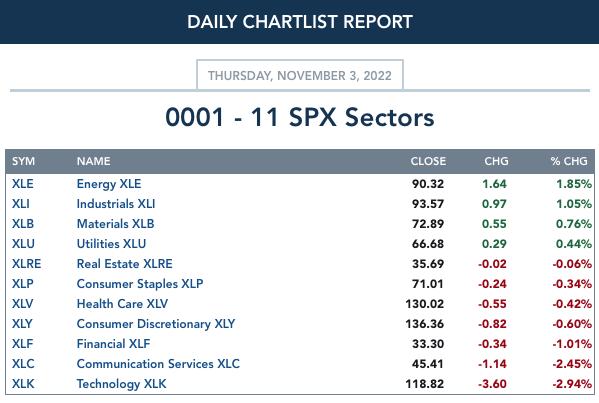Open Consumer Staples XLP link
This screenshot has height=403, width=599.
(x=140, y=284)
